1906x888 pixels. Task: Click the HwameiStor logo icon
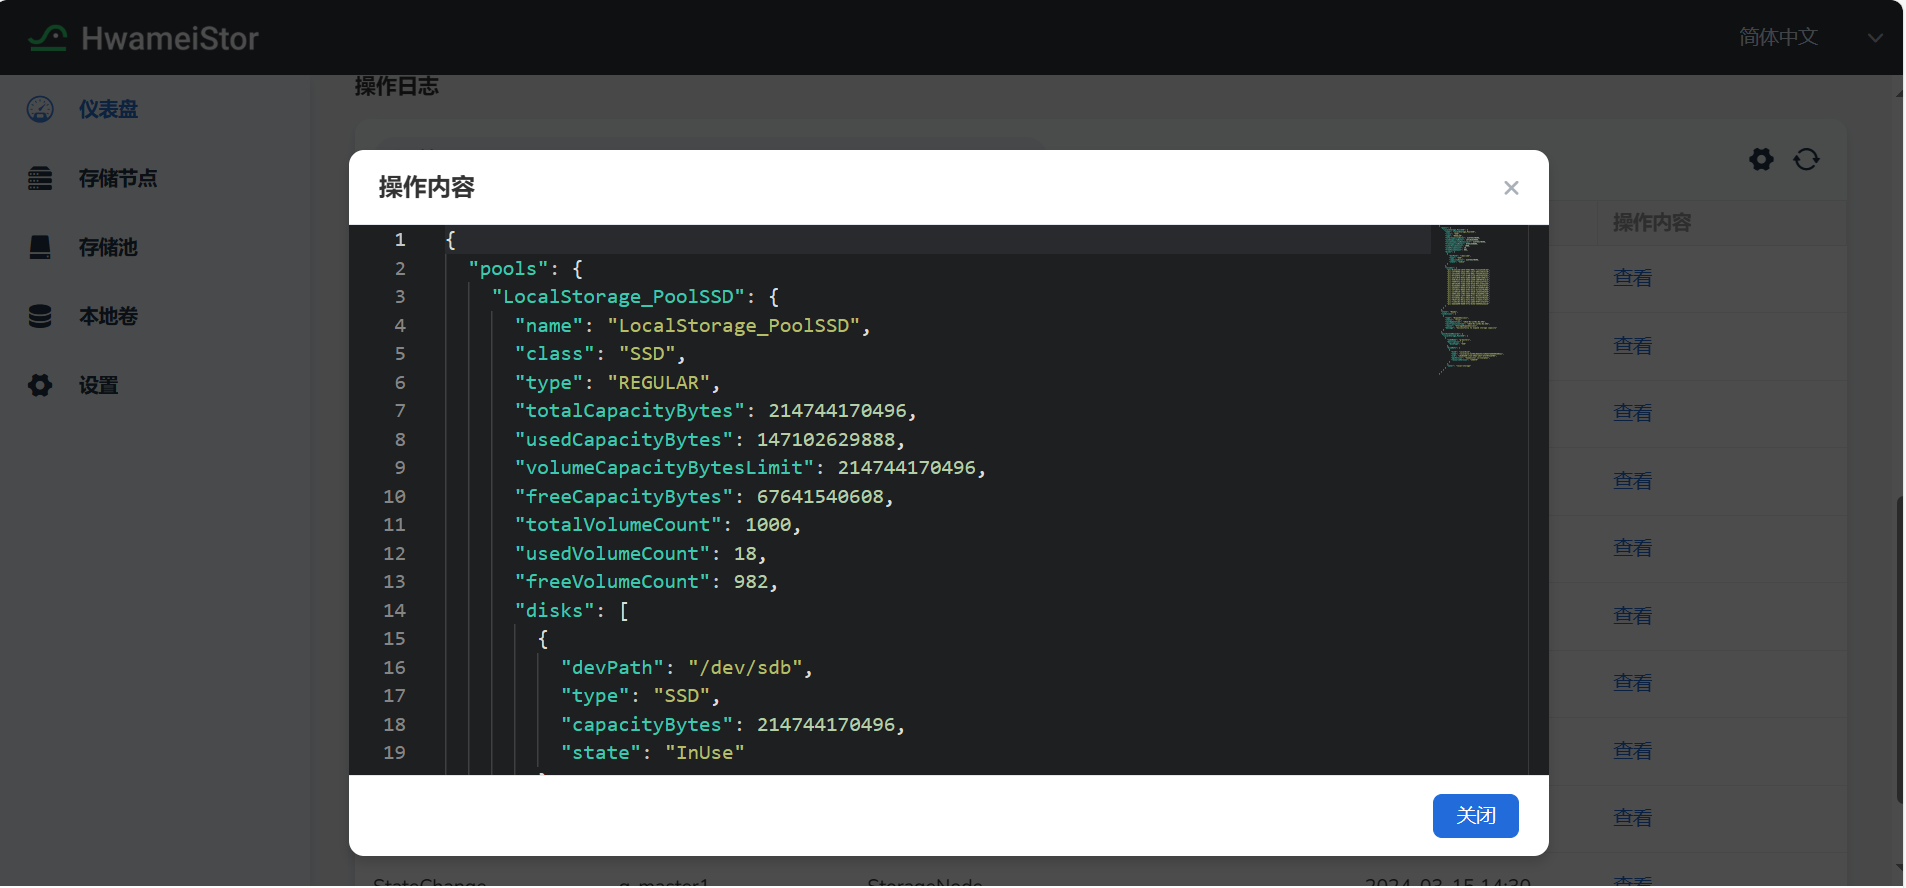(47, 38)
